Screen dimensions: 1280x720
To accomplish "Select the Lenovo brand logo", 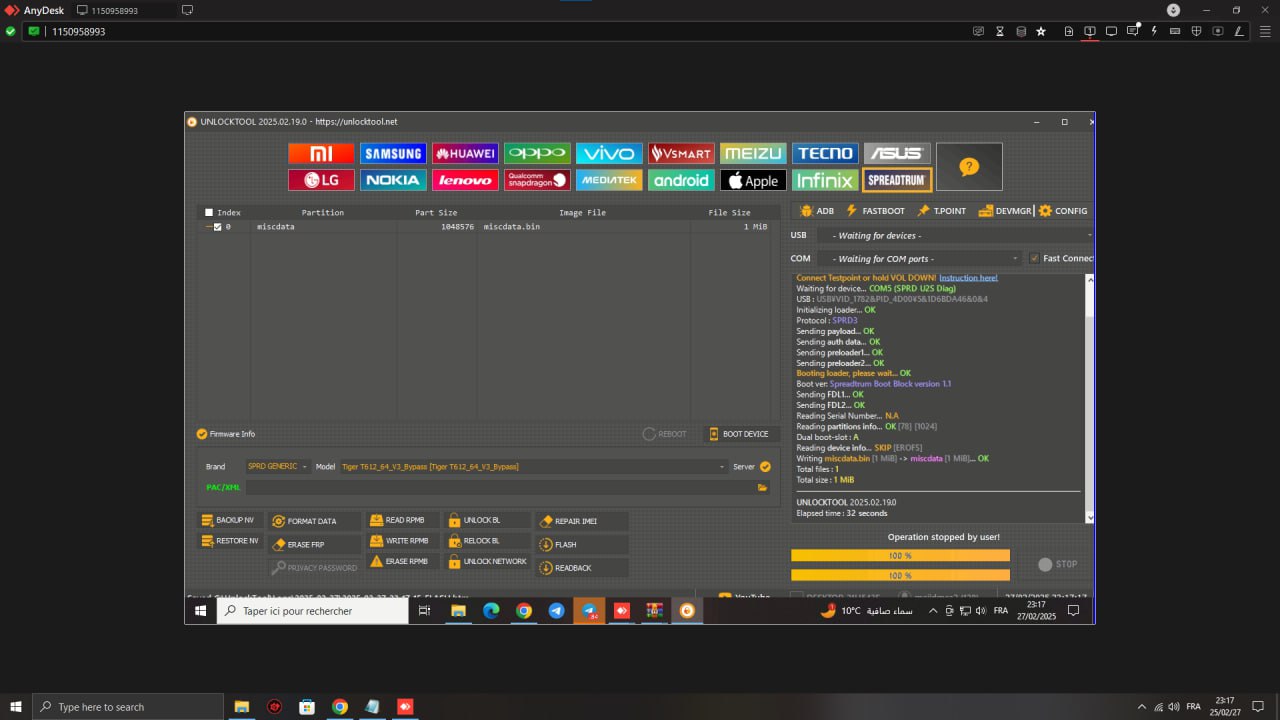I will [x=465, y=180].
